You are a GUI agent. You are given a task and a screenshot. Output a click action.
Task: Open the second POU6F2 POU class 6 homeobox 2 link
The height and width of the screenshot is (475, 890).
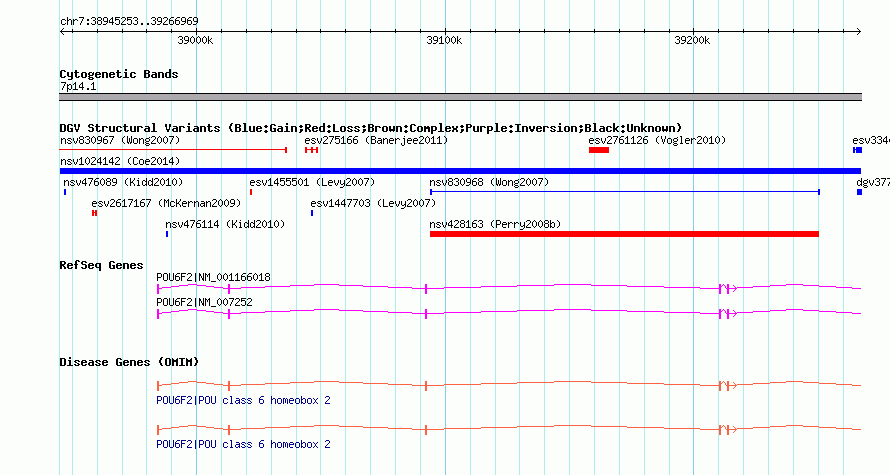tap(244, 444)
